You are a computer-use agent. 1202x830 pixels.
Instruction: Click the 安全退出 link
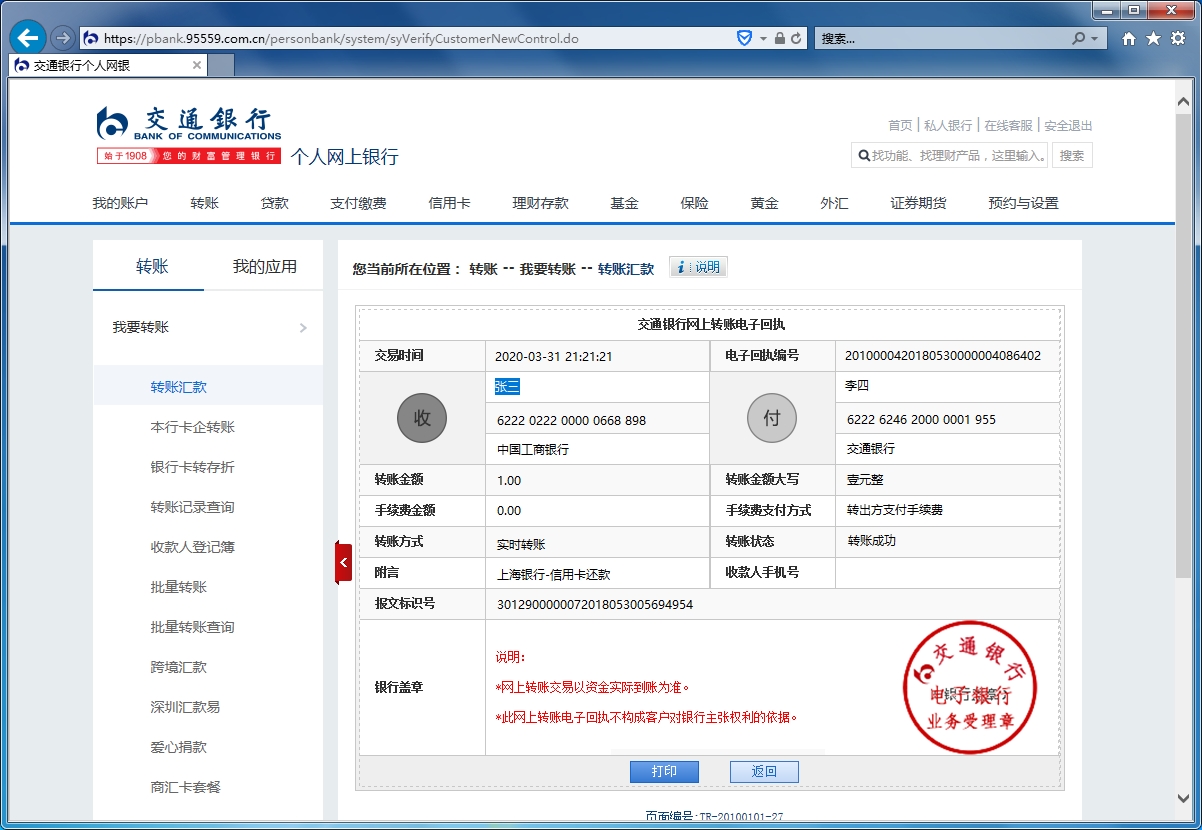pyautogui.click(x=1065, y=125)
